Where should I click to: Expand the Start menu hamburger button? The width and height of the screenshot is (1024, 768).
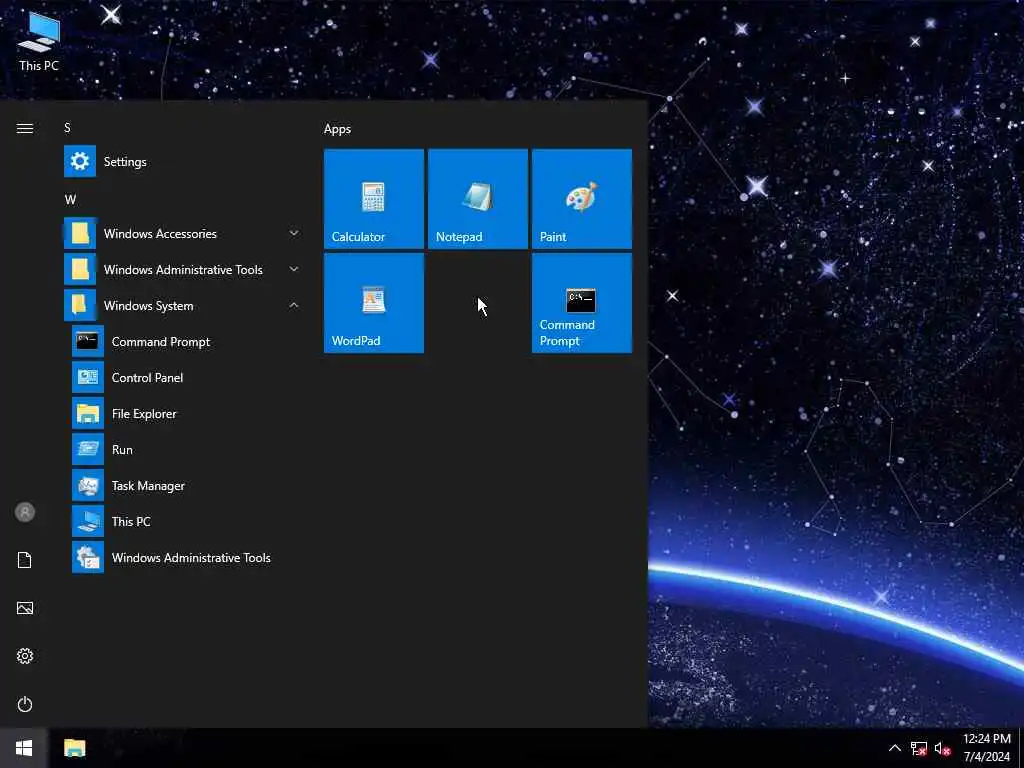click(x=25, y=128)
